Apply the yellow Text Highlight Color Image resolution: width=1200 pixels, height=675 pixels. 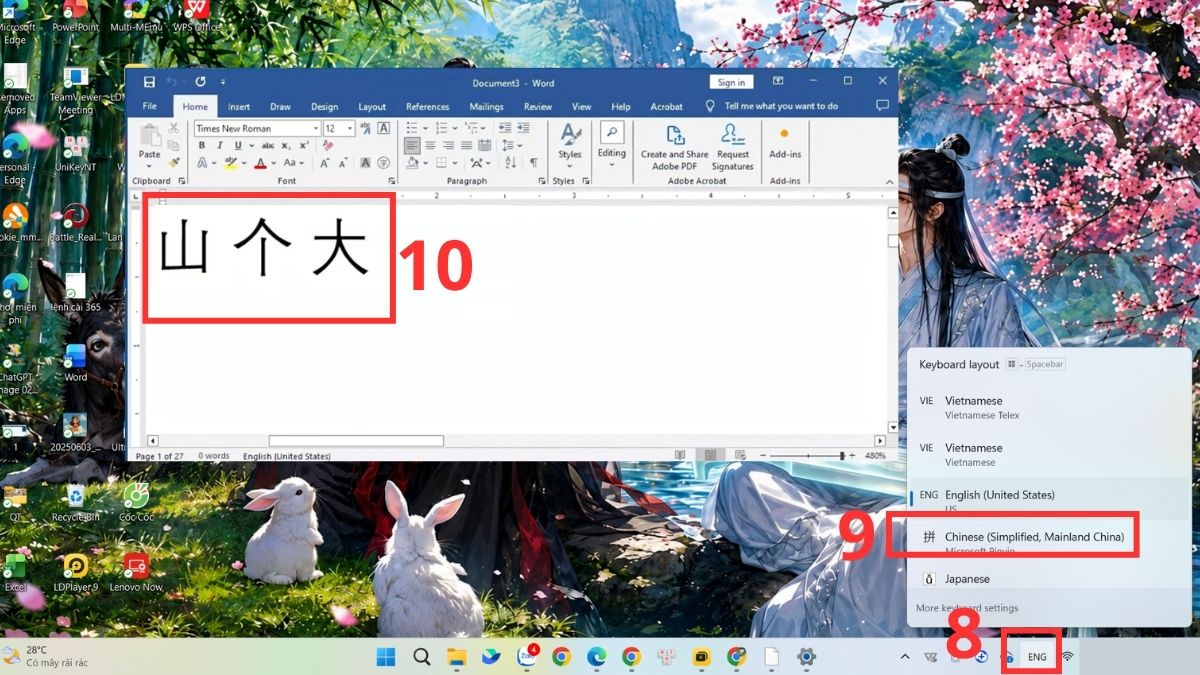[x=231, y=162]
